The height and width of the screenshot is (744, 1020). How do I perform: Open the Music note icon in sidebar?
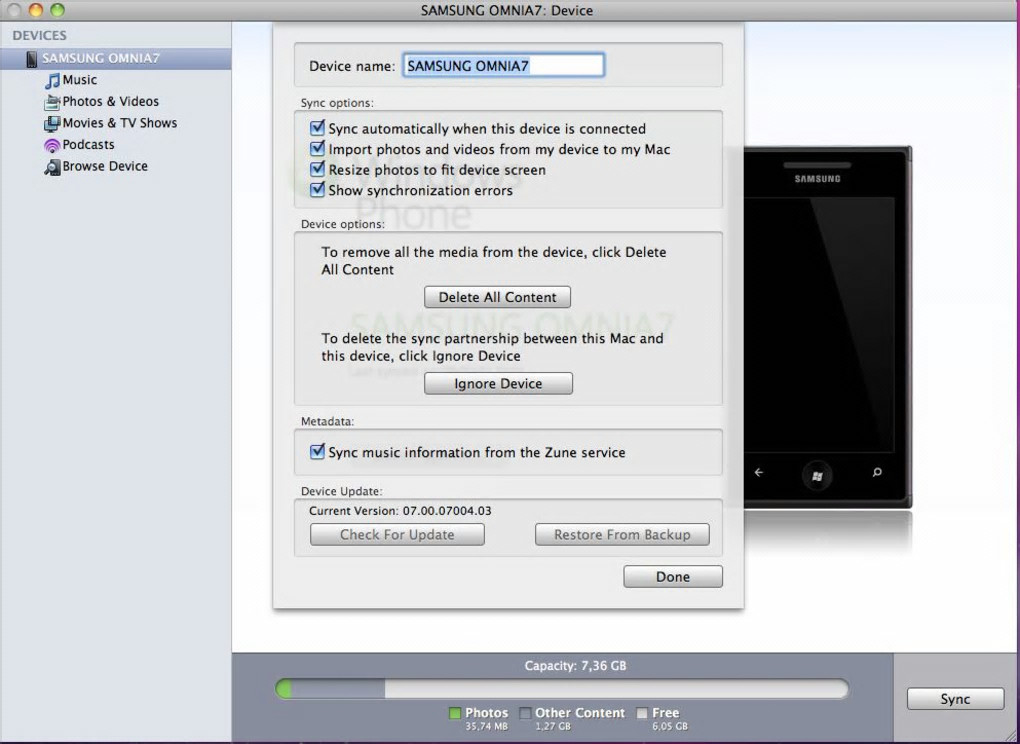point(52,81)
